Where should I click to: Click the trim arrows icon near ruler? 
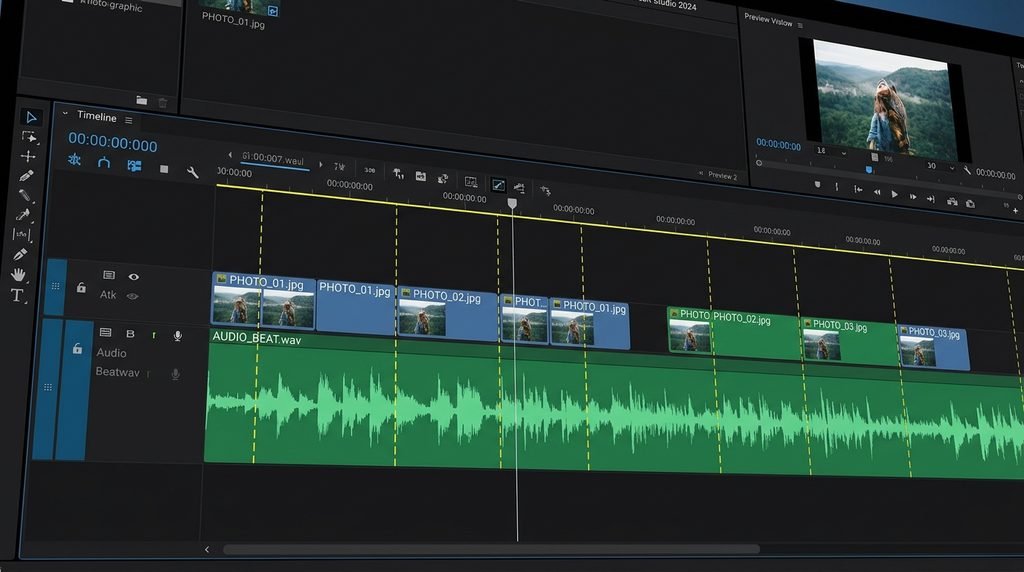click(x=545, y=191)
